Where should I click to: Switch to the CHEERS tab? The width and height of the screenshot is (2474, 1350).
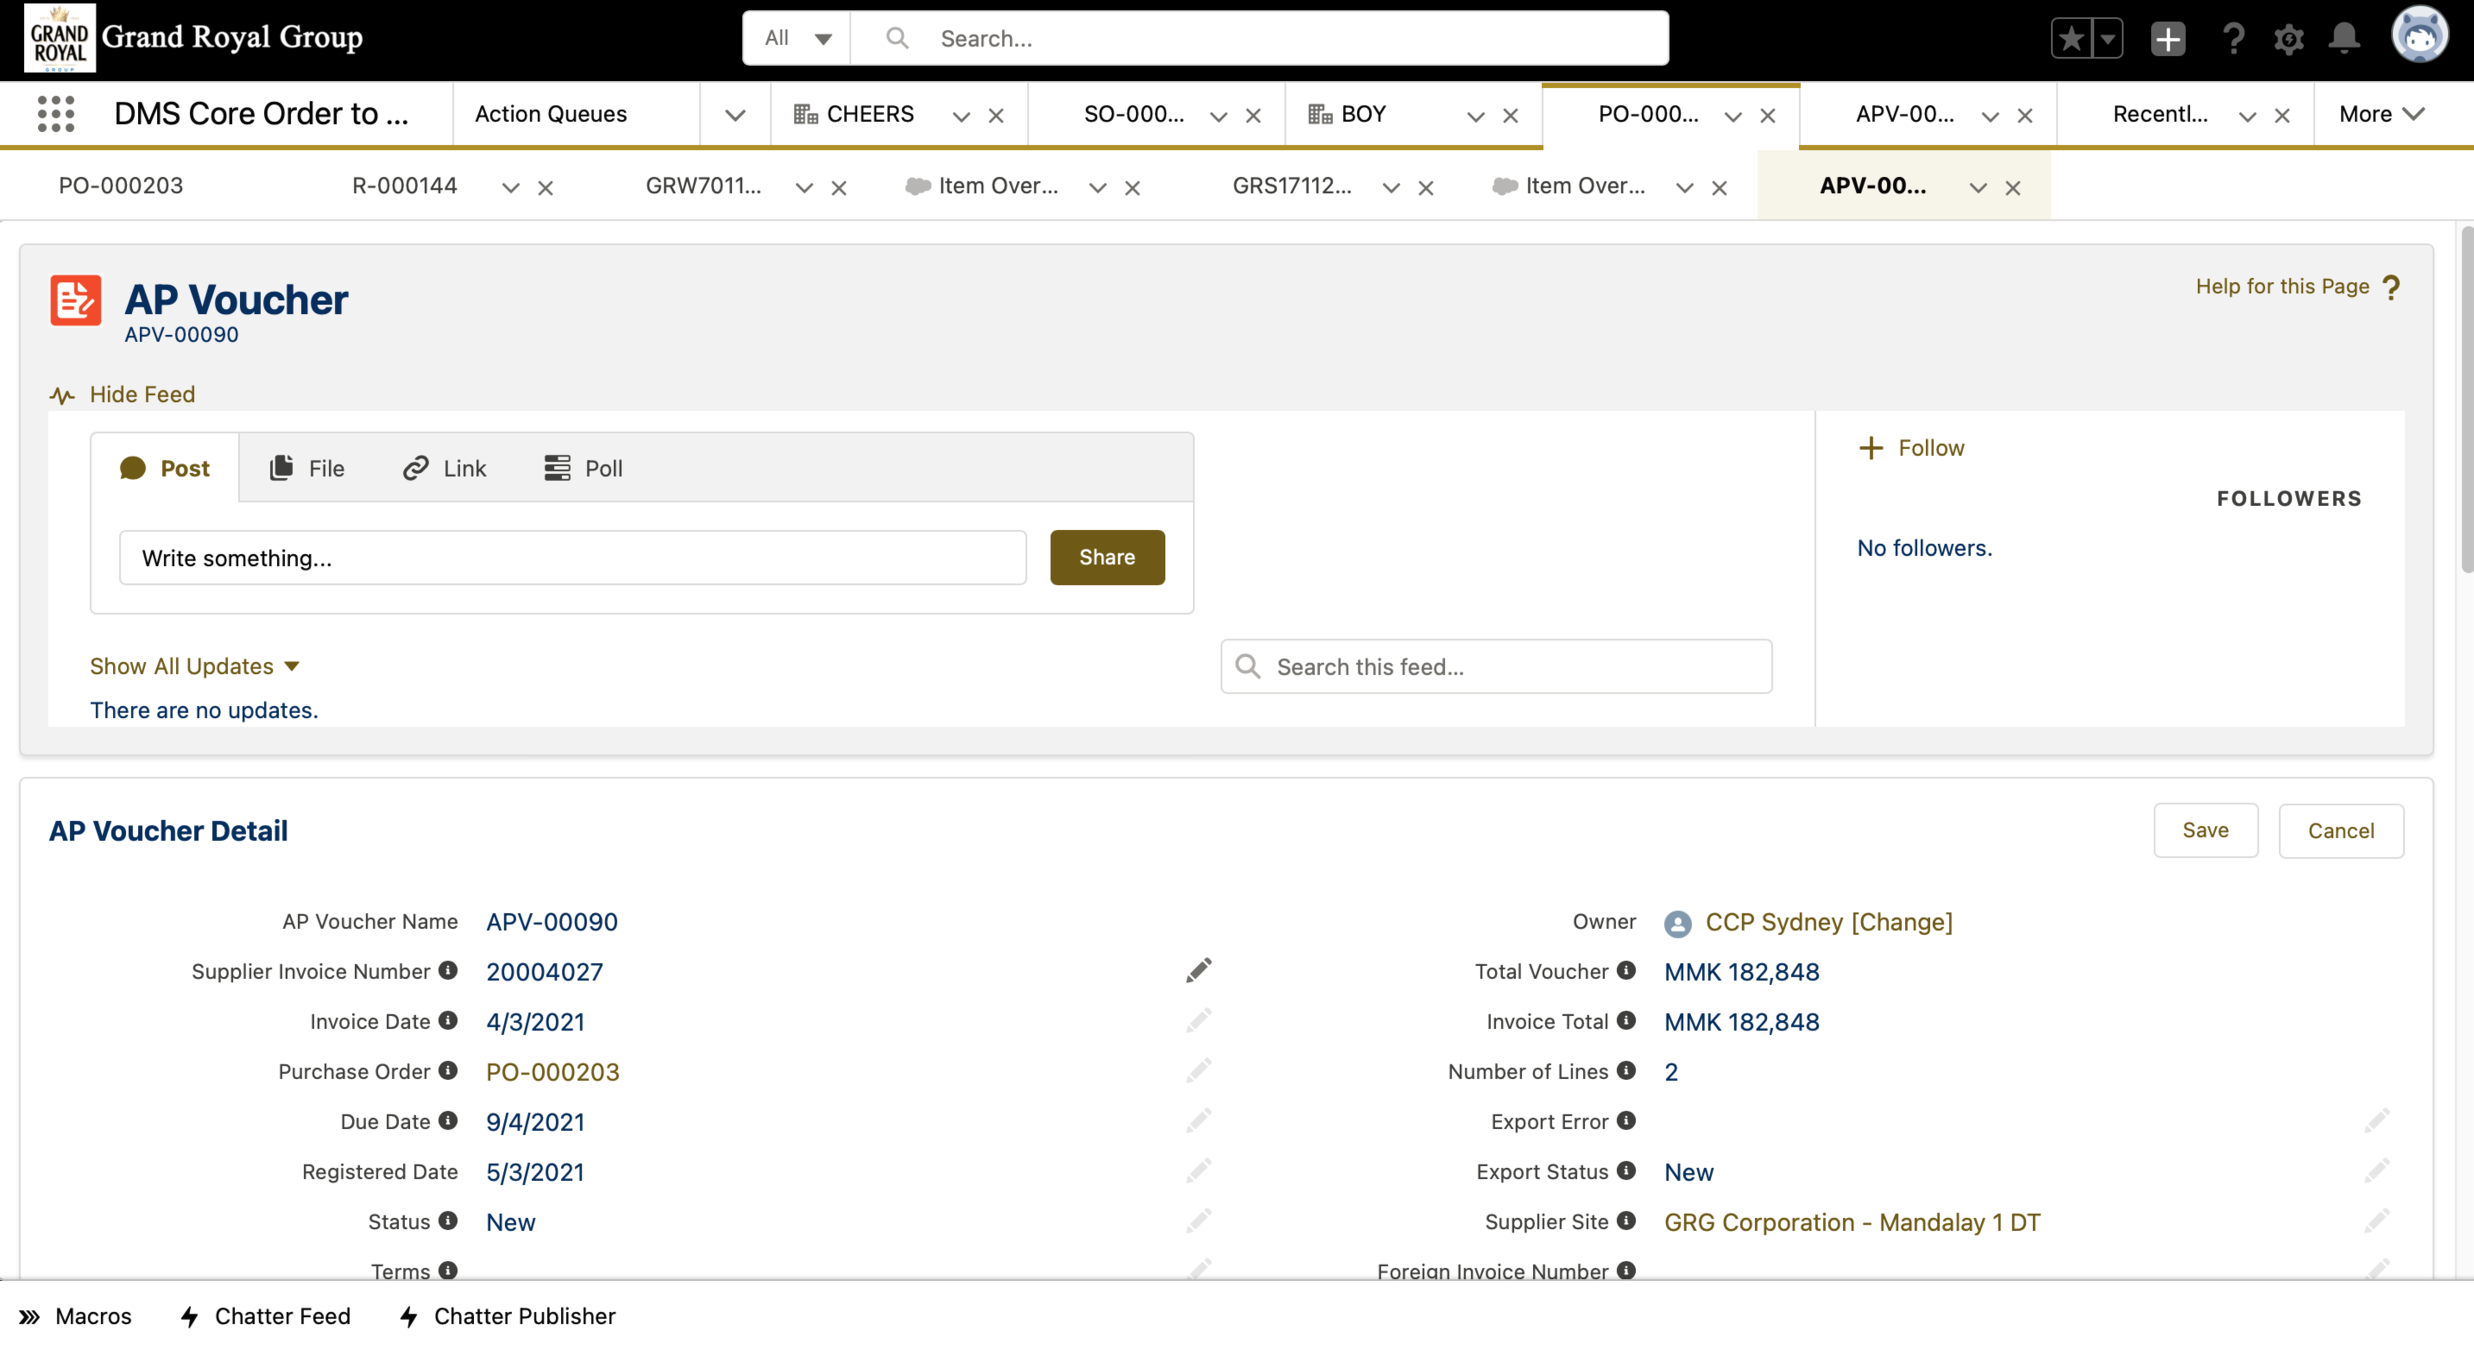point(868,114)
